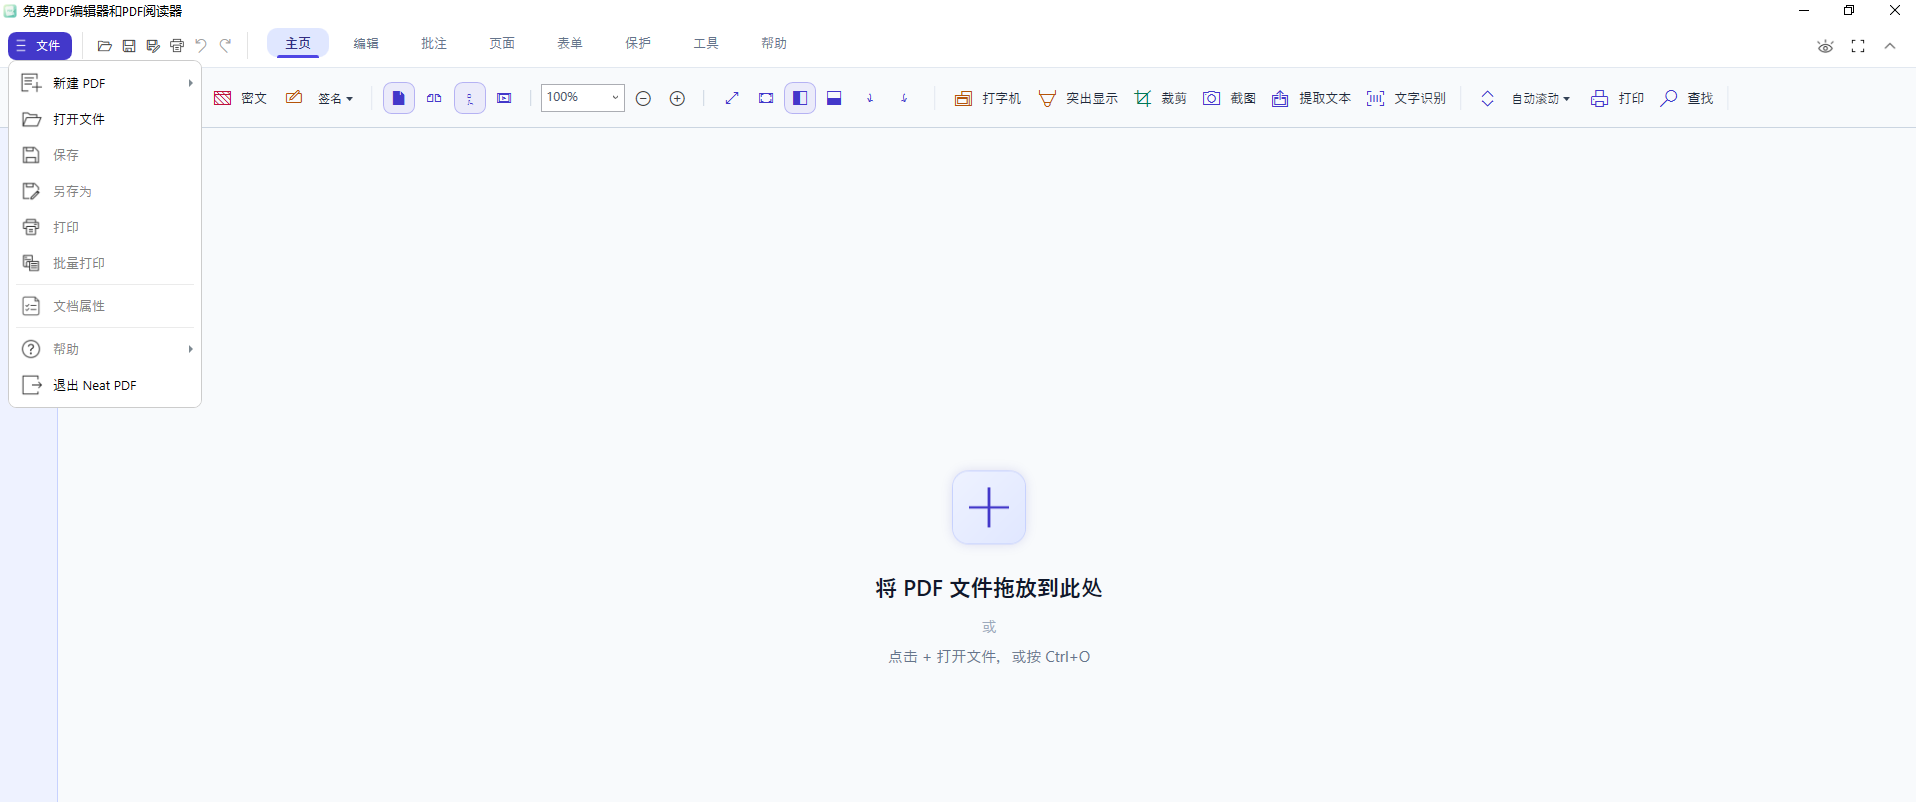Click the actual size diagonal arrow icon
This screenshot has height=802, width=1916.
pos(732,98)
